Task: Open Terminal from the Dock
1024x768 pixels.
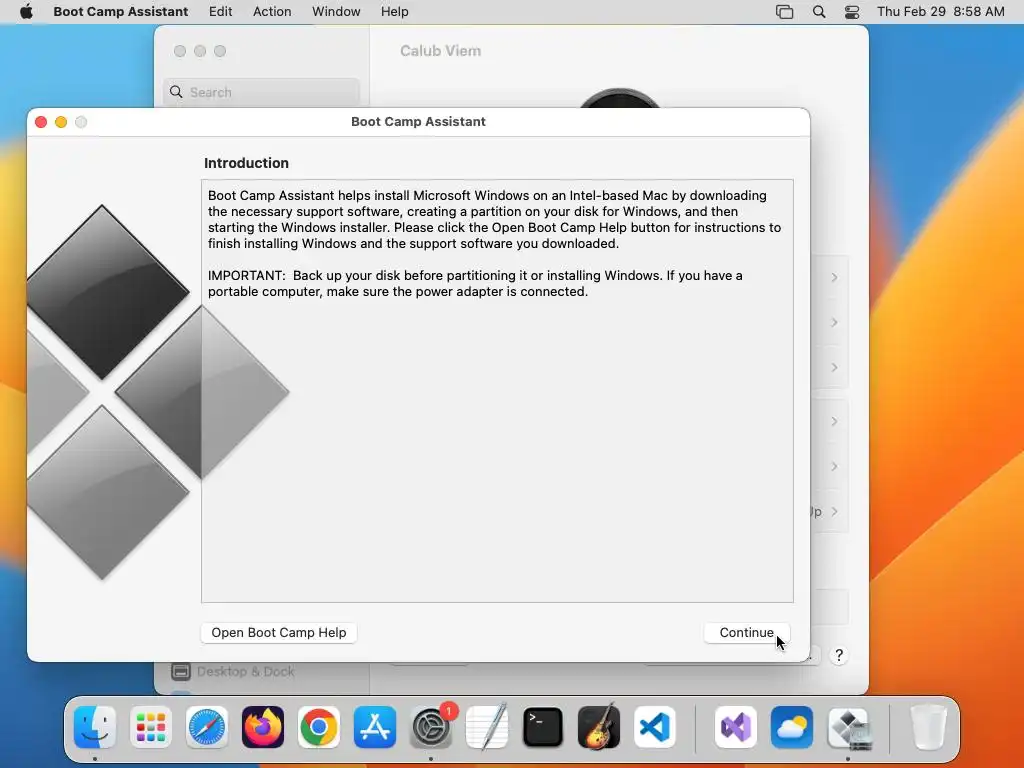Action: point(543,727)
